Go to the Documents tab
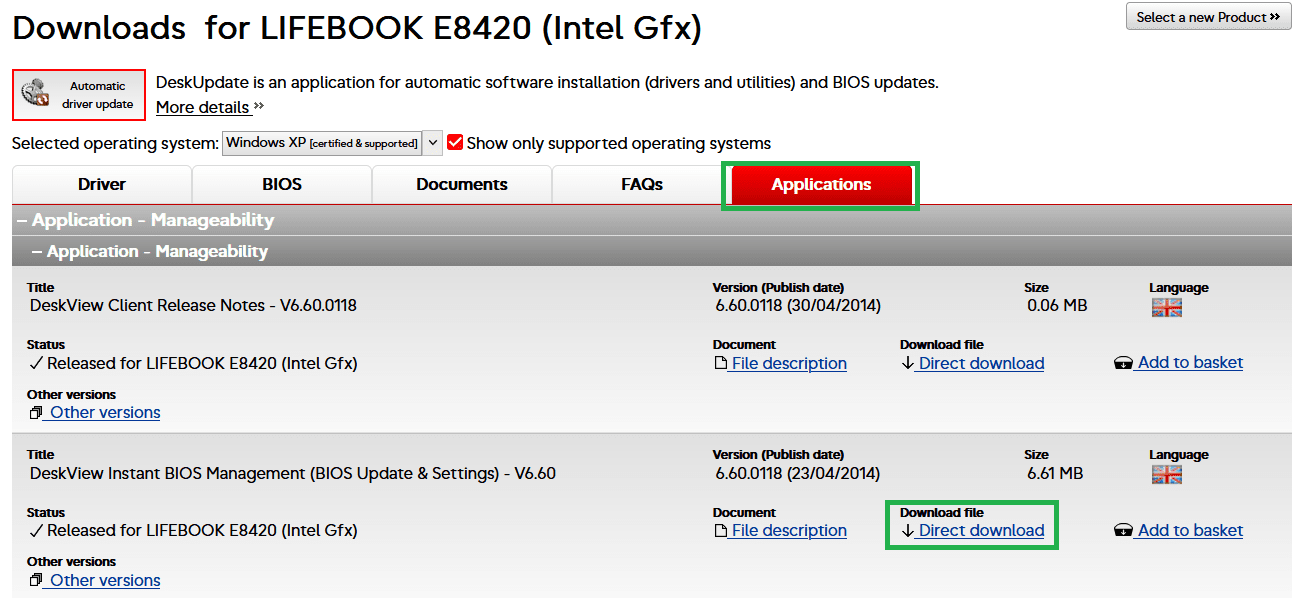 click(462, 185)
